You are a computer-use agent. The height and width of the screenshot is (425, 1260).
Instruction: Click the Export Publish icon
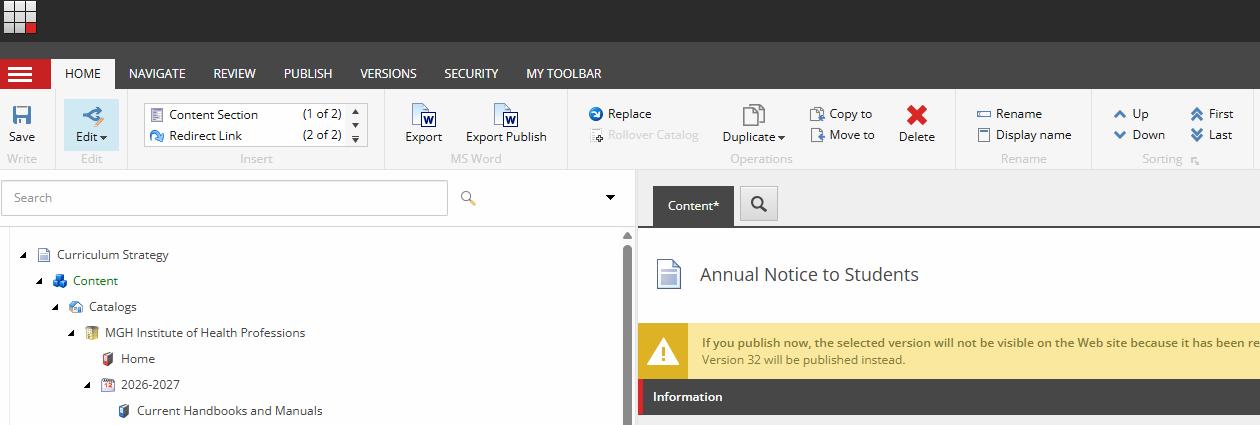click(506, 117)
